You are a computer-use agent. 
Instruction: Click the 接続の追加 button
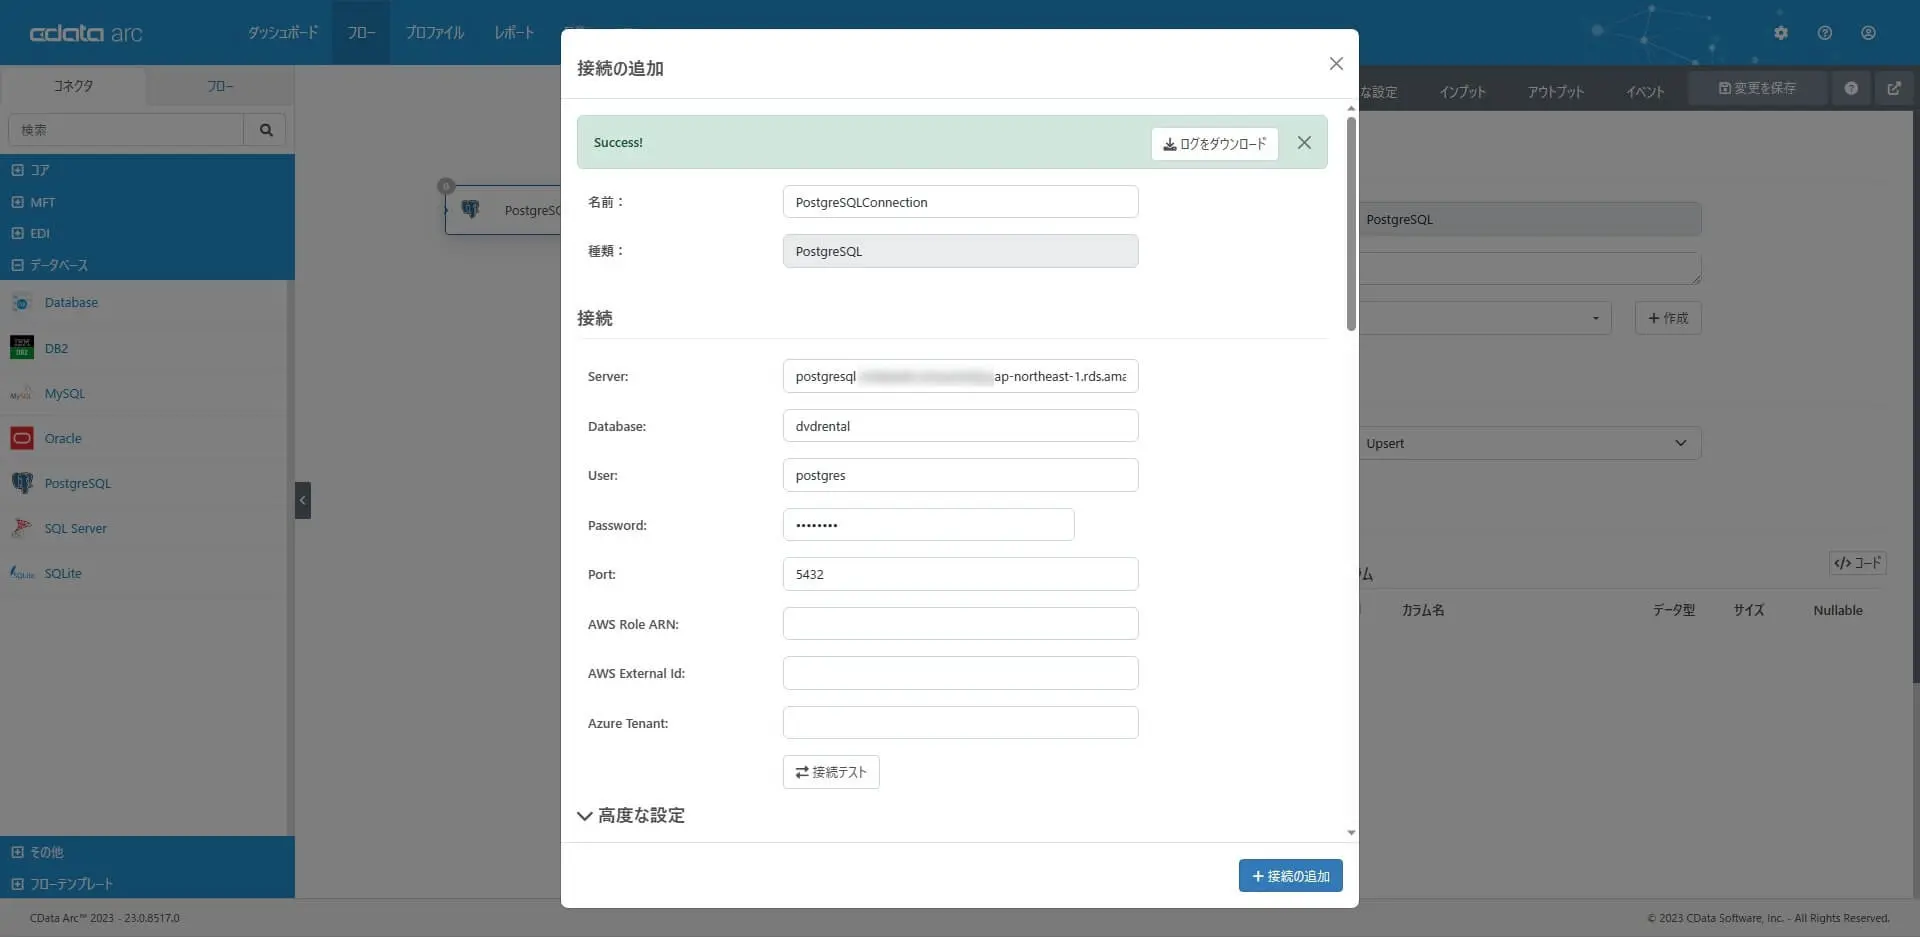(1291, 876)
